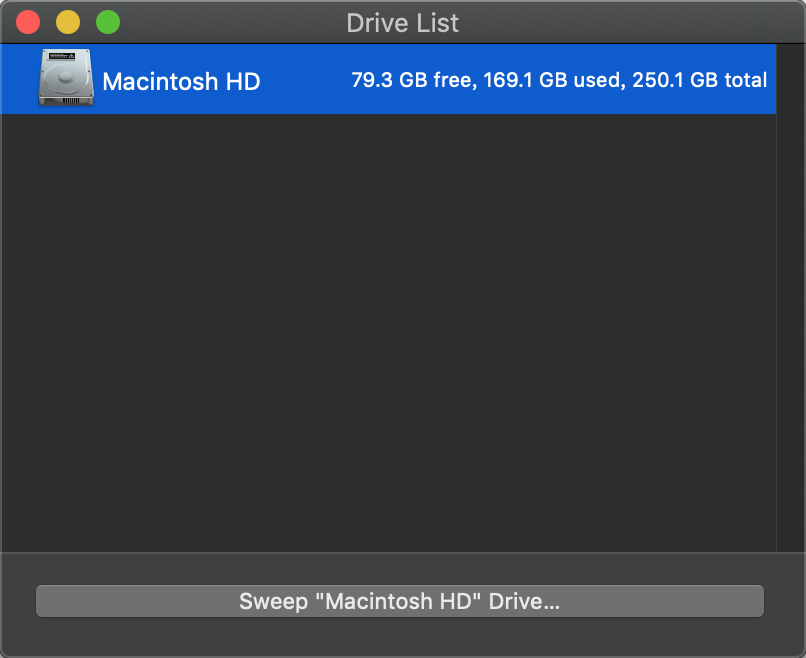The image size is (806, 658).
Task: Click the 79.3 GB free storage text
Action: 411,80
